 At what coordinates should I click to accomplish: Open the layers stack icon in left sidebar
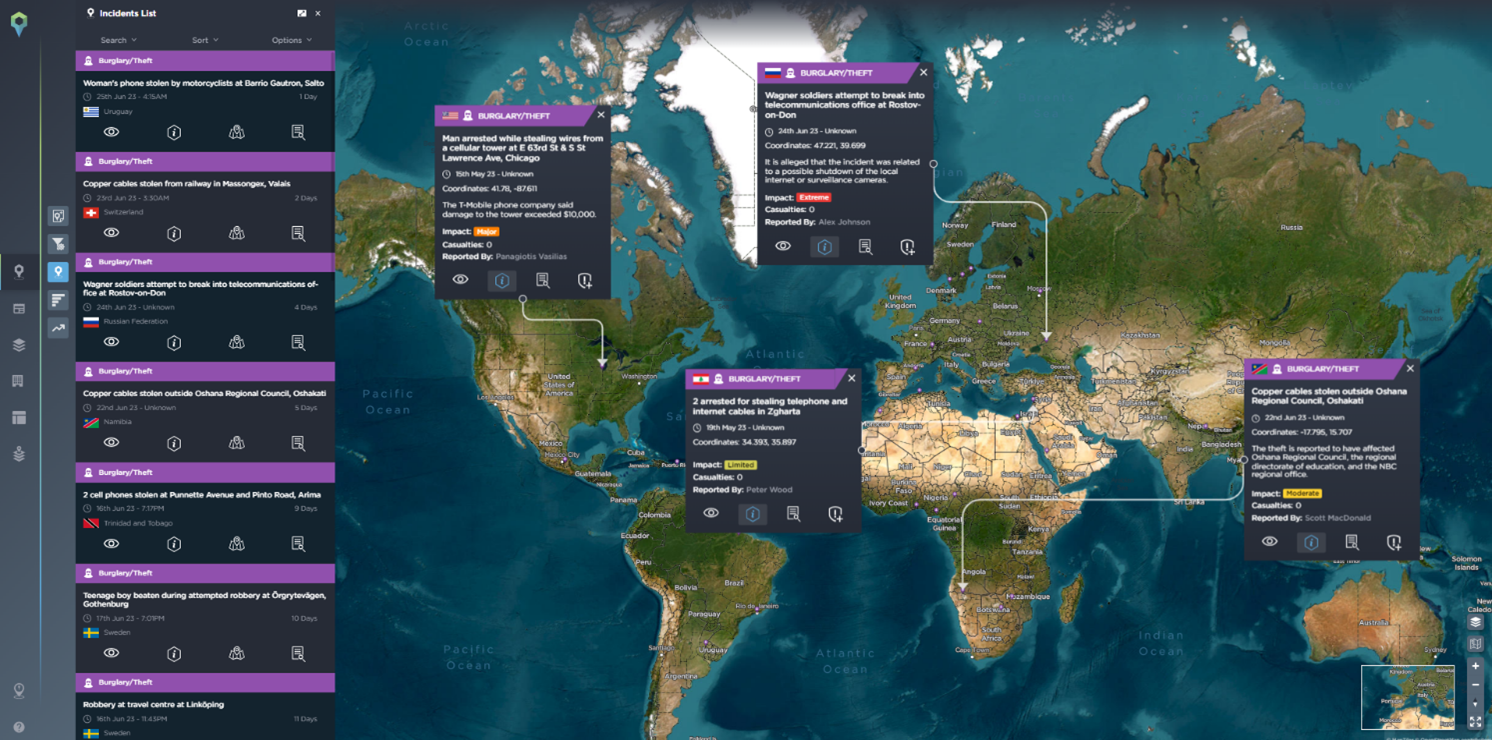(19, 345)
